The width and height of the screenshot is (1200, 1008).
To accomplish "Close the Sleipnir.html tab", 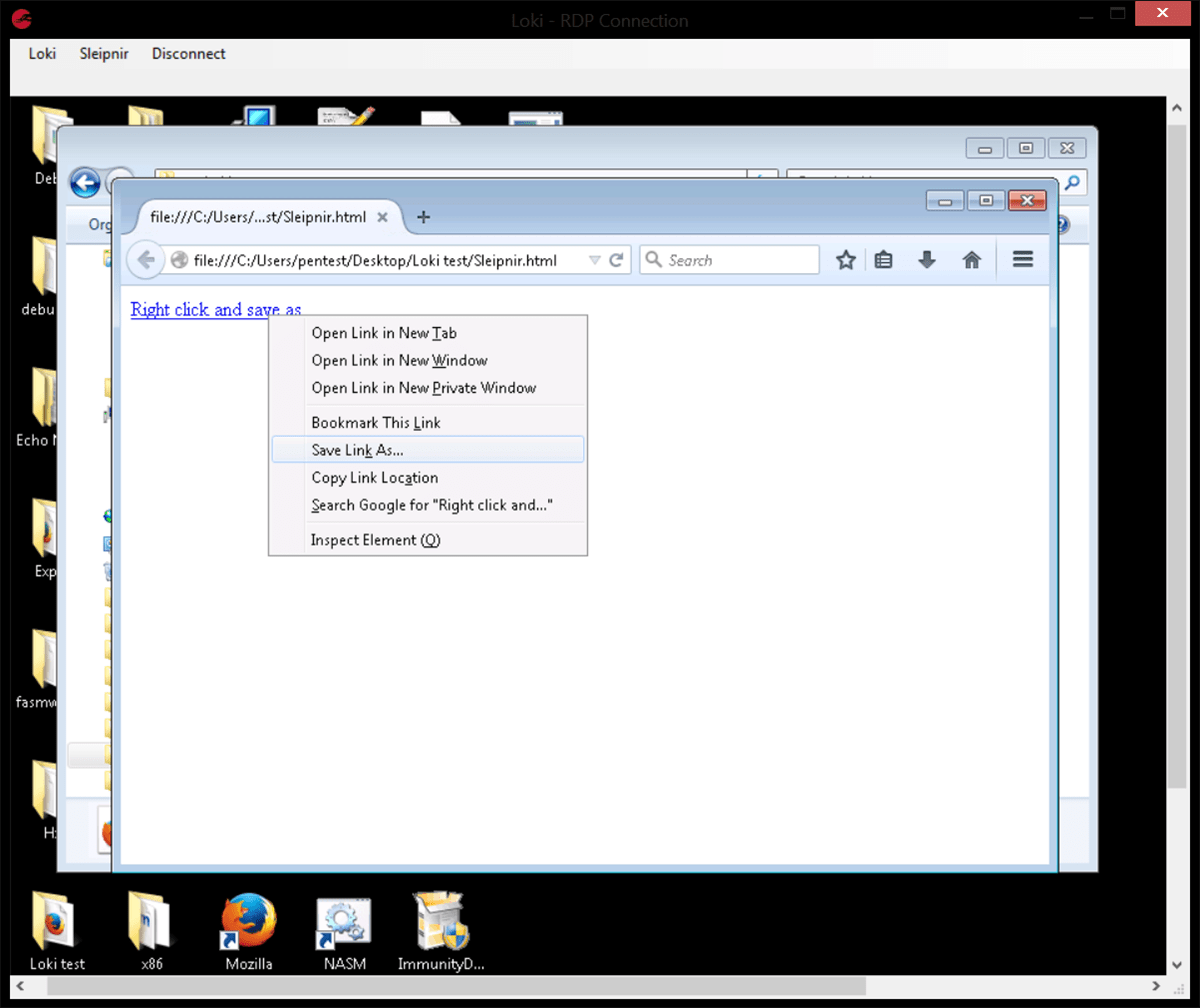I will [383, 217].
